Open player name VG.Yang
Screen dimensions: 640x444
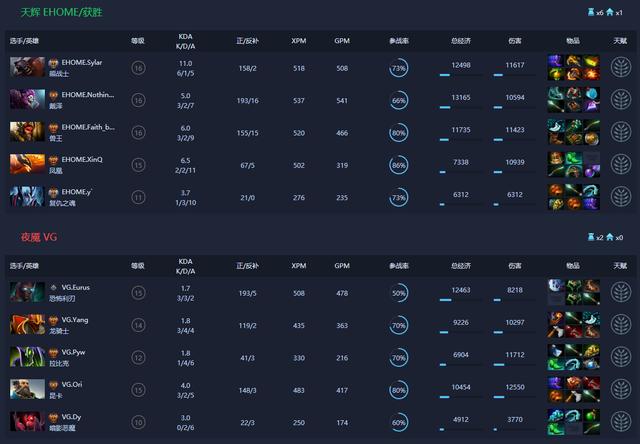click(x=75, y=320)
